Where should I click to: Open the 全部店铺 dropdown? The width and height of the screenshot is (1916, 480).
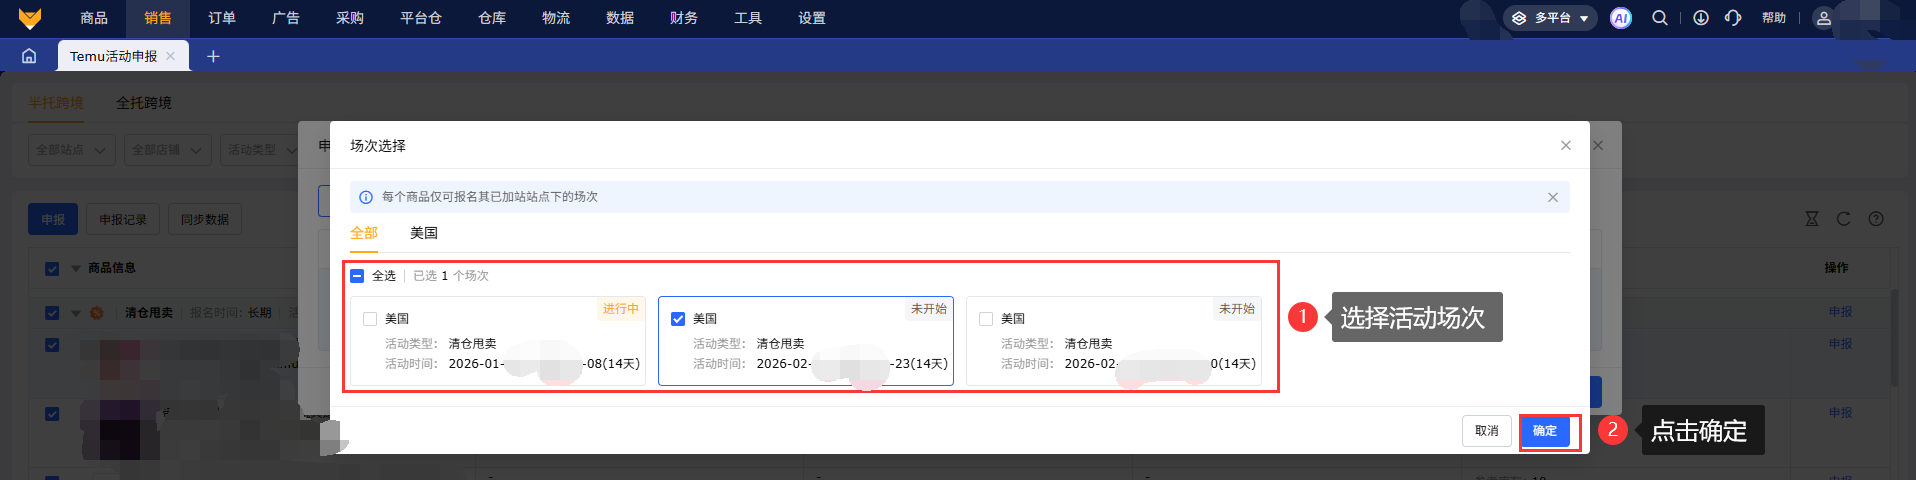point(168,150)
